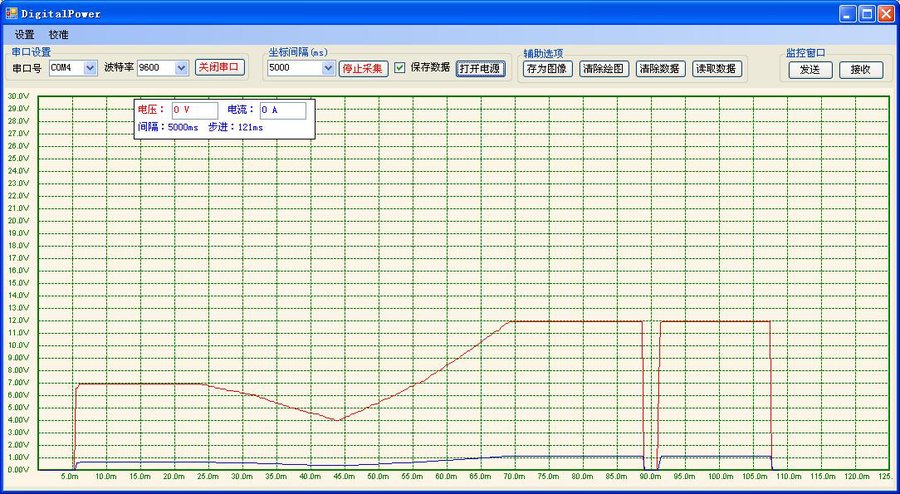Click the 波特率 label

(119, 68)
